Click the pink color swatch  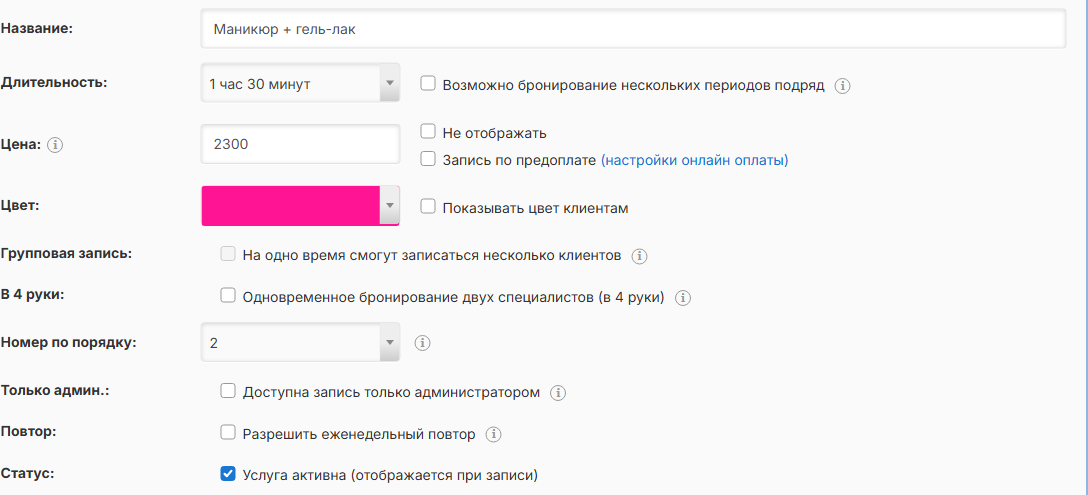point(291,205)
